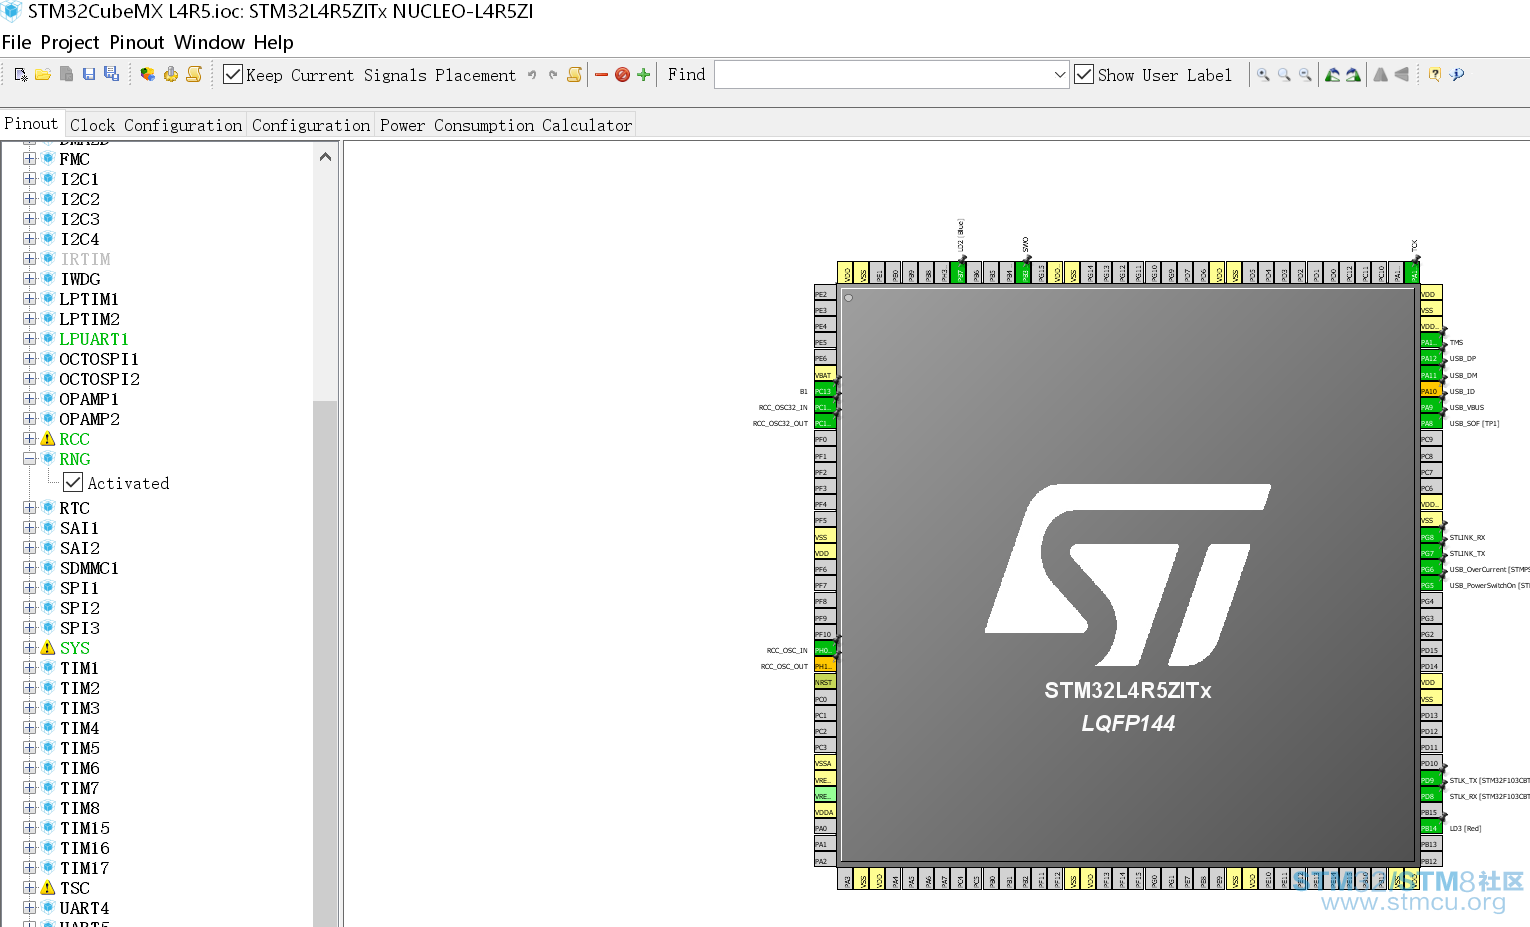Click the middle magnifier zoom icon

(1284, 75)
